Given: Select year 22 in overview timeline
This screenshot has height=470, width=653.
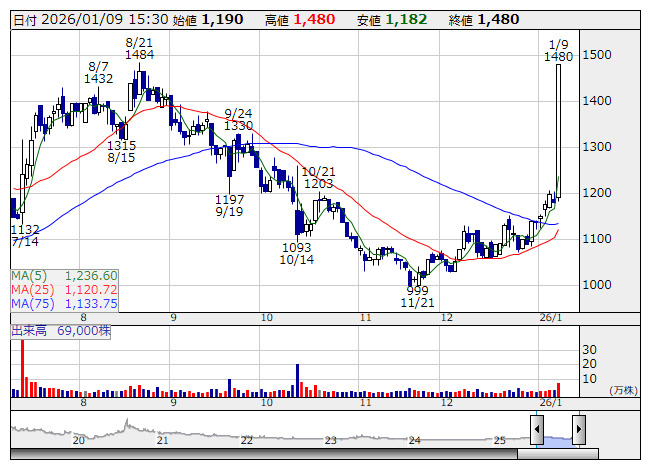Looking at the screenshot, I should (x=247, y=440).
